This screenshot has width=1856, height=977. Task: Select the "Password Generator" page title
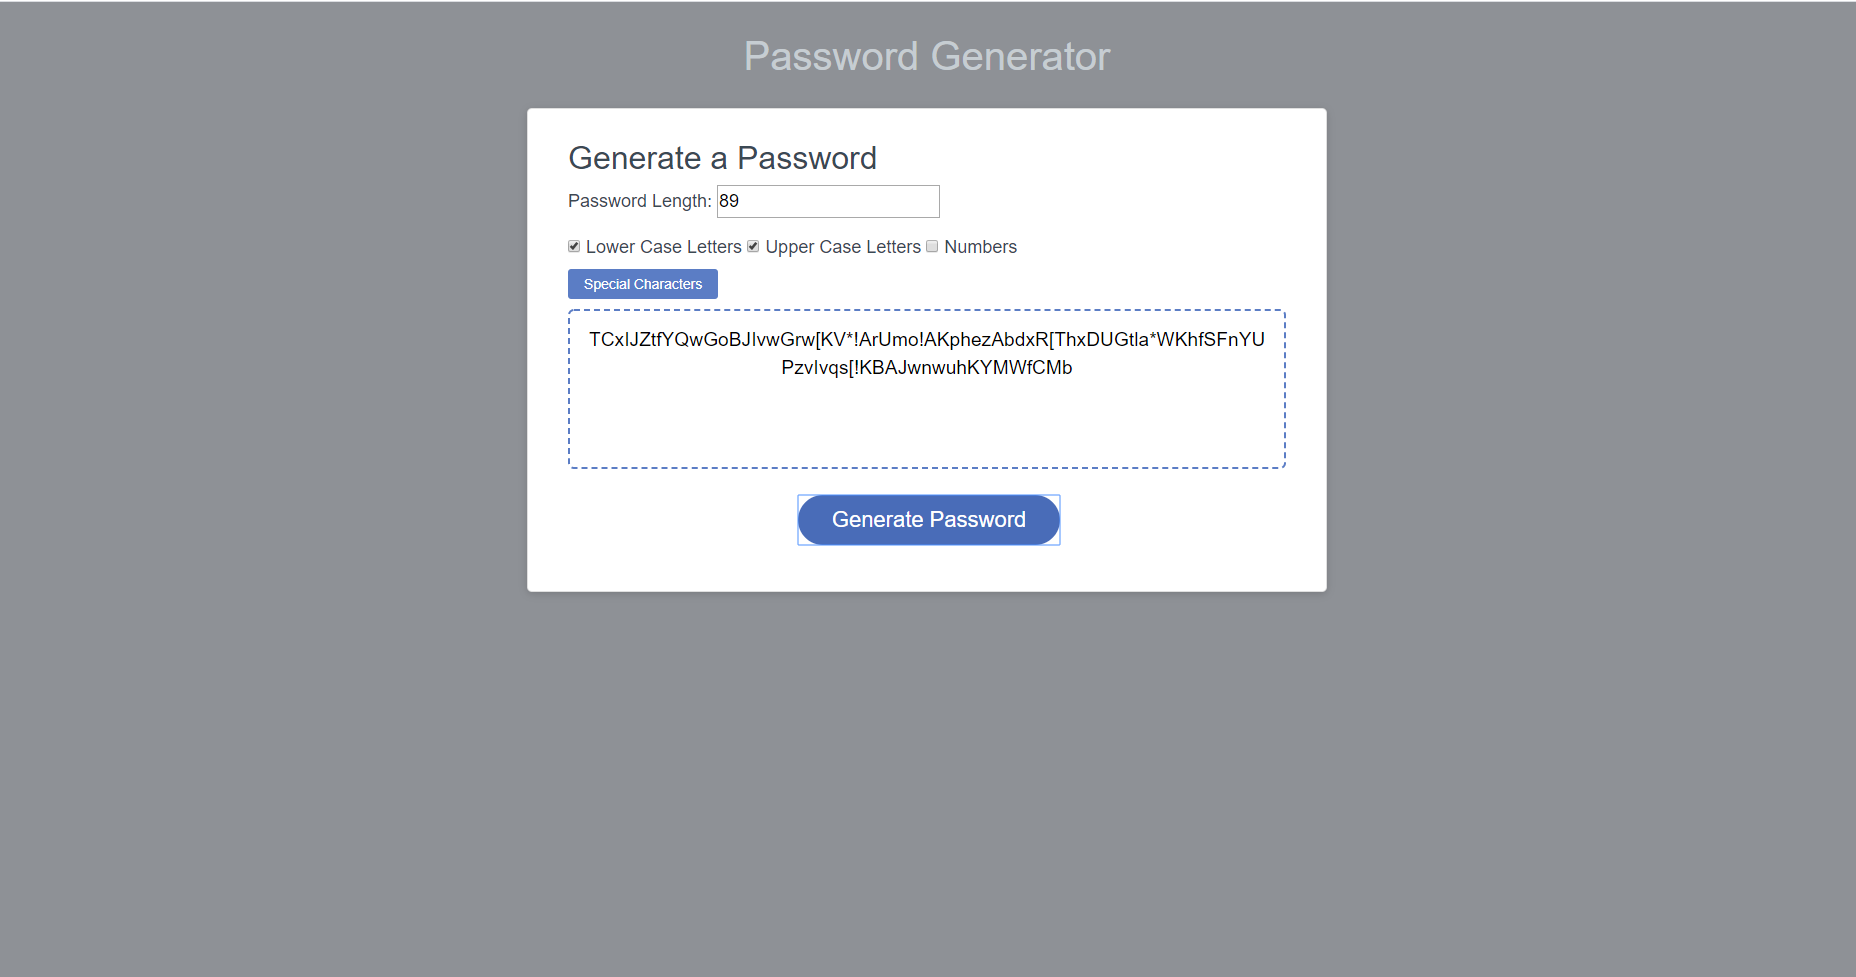[927, 56]
